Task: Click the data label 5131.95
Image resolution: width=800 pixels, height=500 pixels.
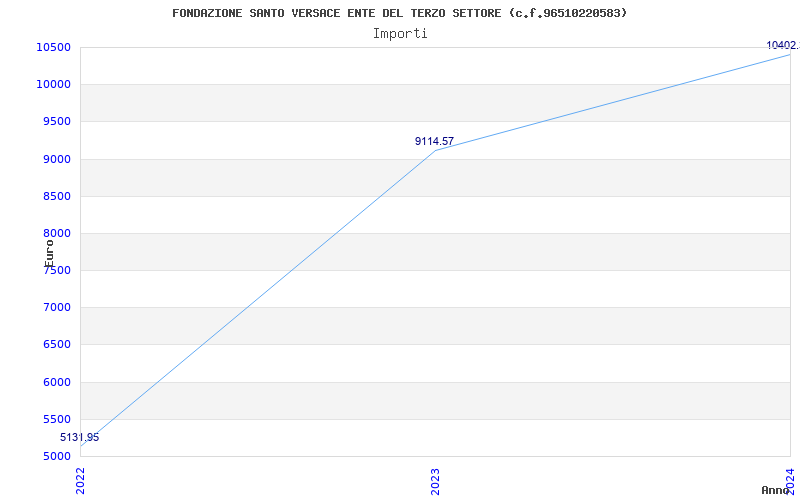Action: point(80,438)
